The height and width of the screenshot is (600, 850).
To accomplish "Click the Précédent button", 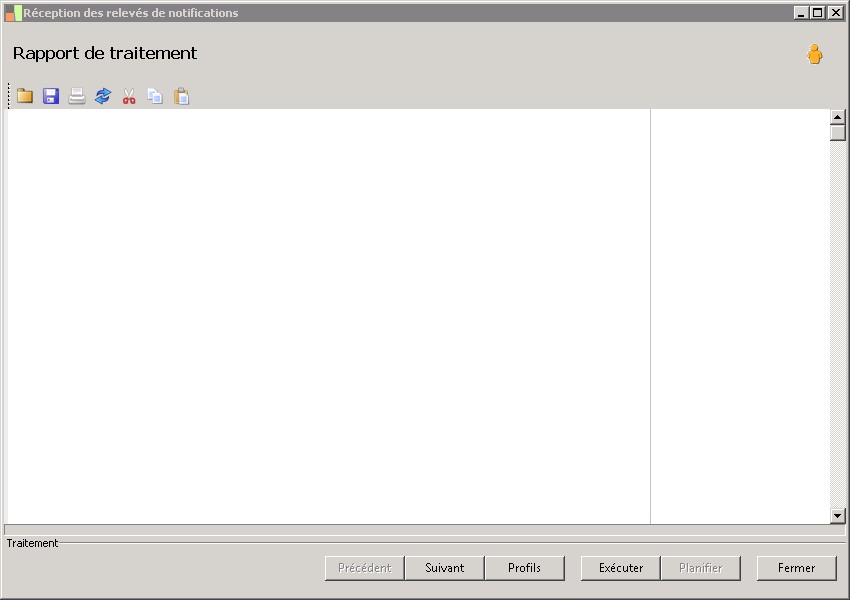I will 364,567.
